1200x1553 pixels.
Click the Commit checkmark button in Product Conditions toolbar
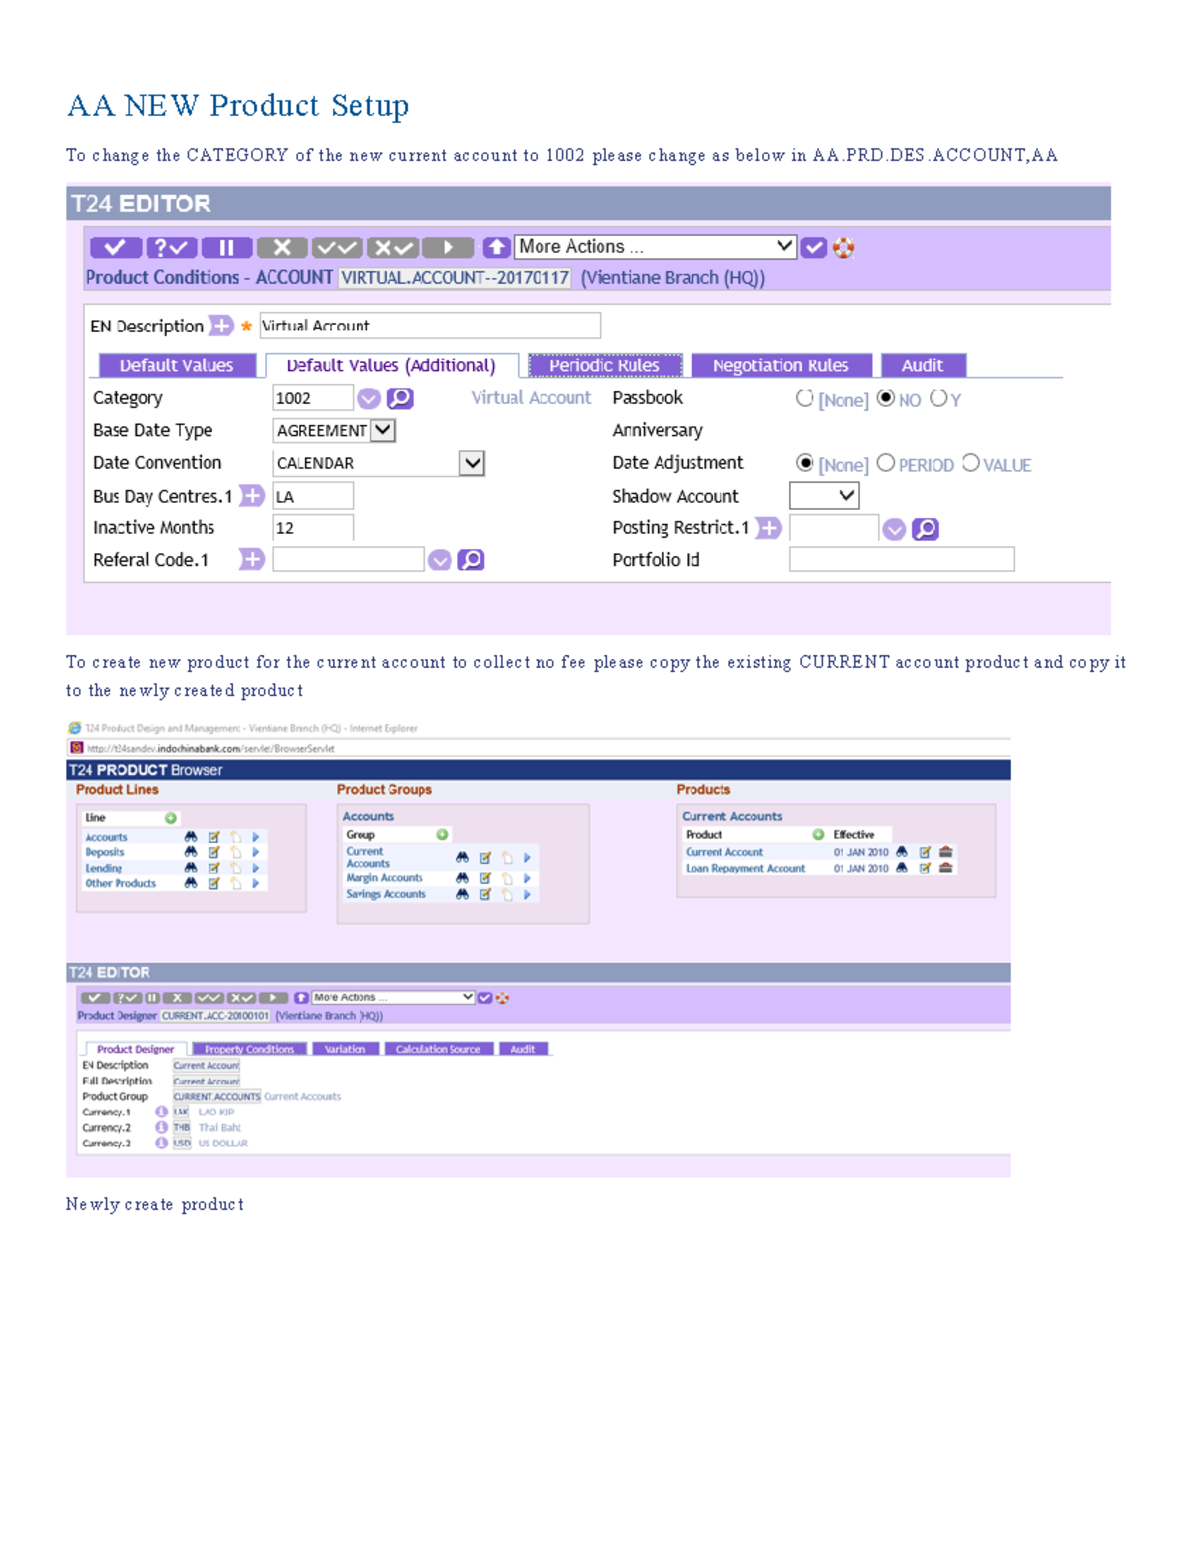click(x=115, y=247)
